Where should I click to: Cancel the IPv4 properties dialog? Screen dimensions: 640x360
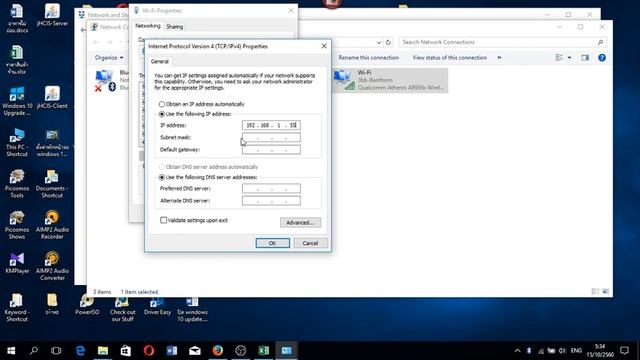click(310, 243)
